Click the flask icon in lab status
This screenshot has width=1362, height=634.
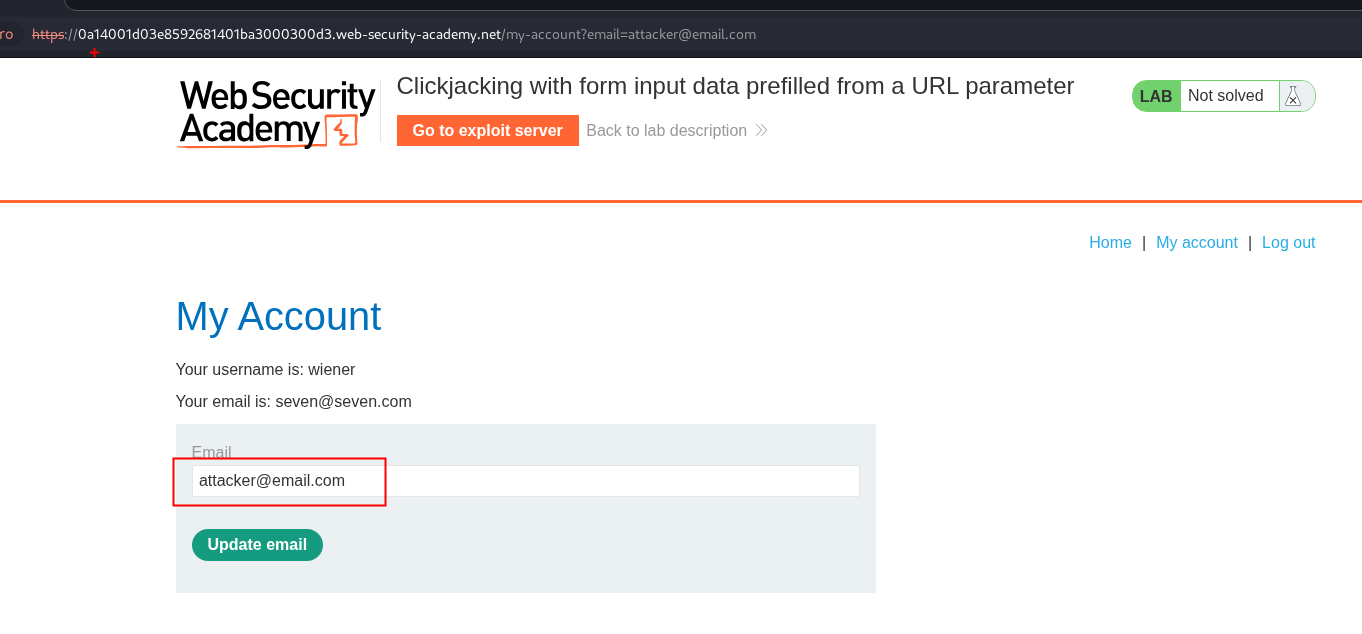coord(1292,96)
